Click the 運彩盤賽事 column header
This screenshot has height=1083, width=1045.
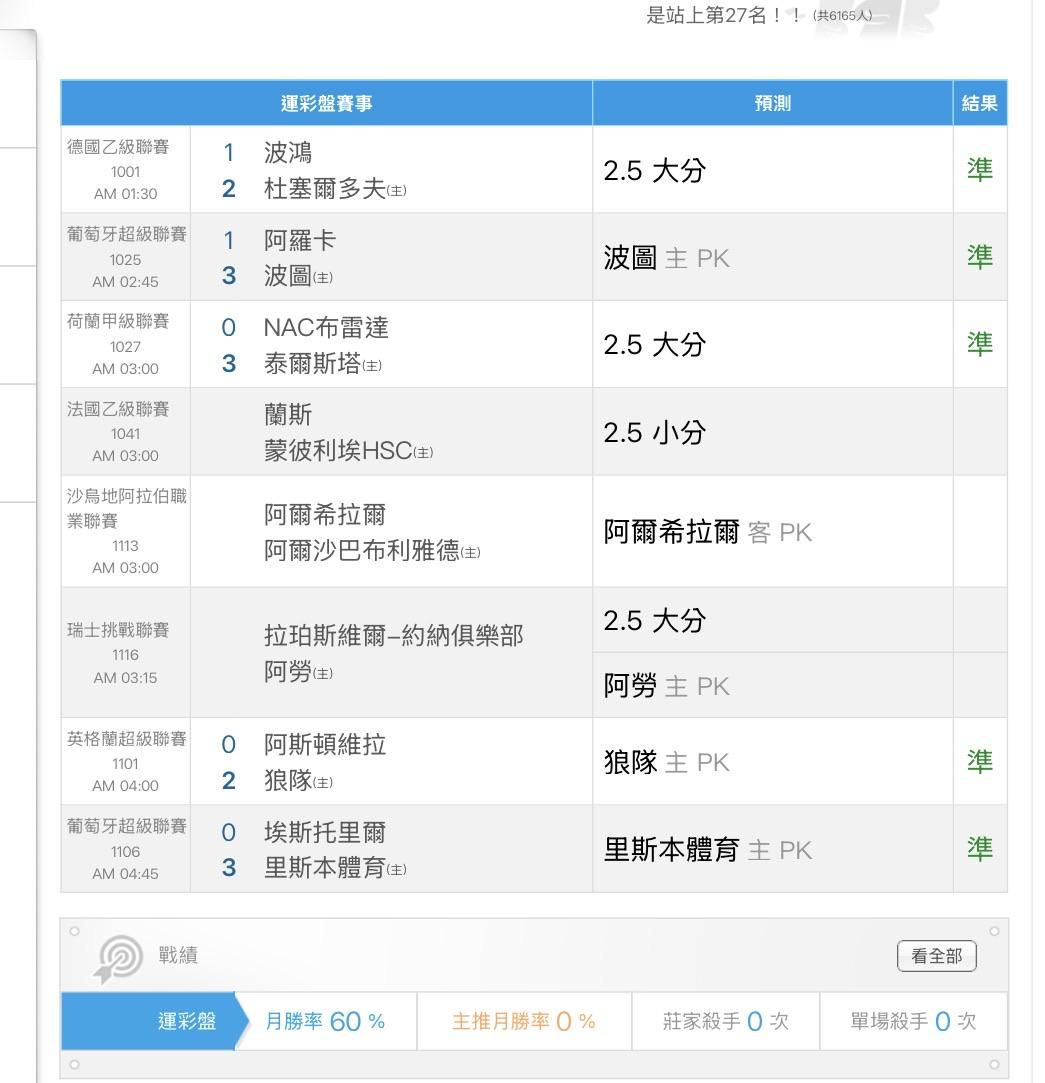[x=326, y=103]
